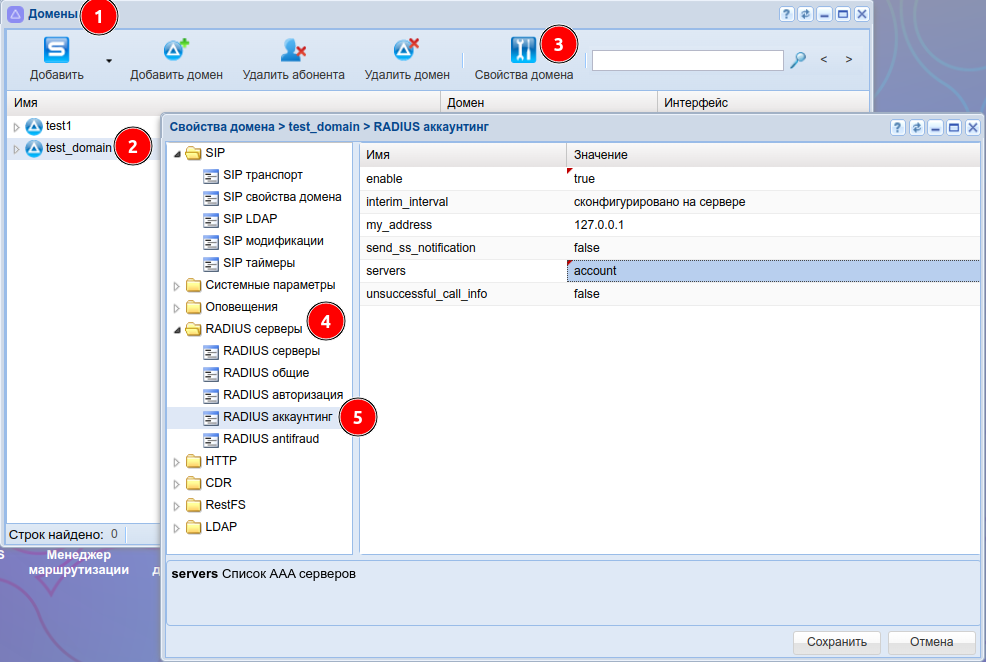Click the Добавить toolbar icon

click(x=56, y=51)
